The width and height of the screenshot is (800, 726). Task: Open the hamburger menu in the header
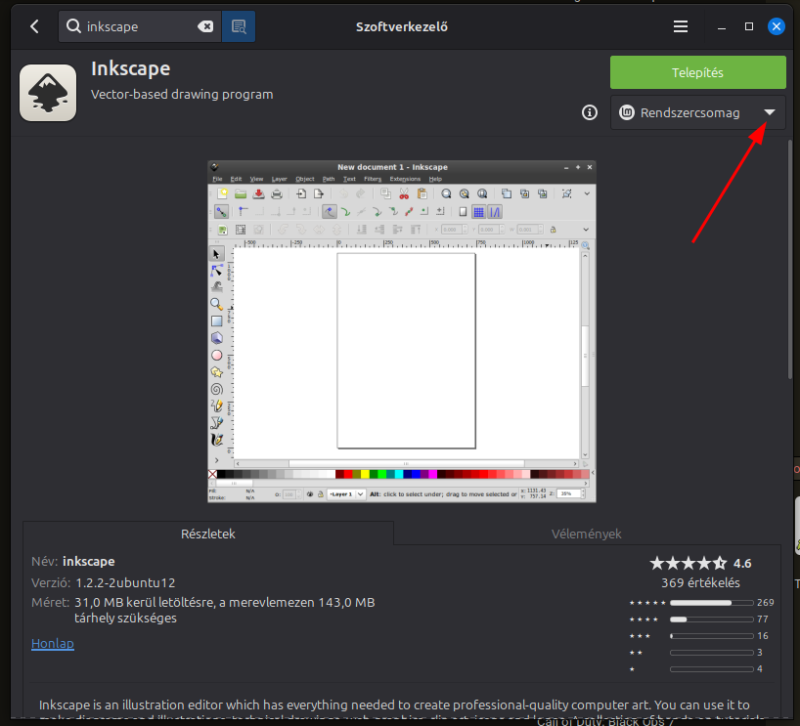point(680,27)
